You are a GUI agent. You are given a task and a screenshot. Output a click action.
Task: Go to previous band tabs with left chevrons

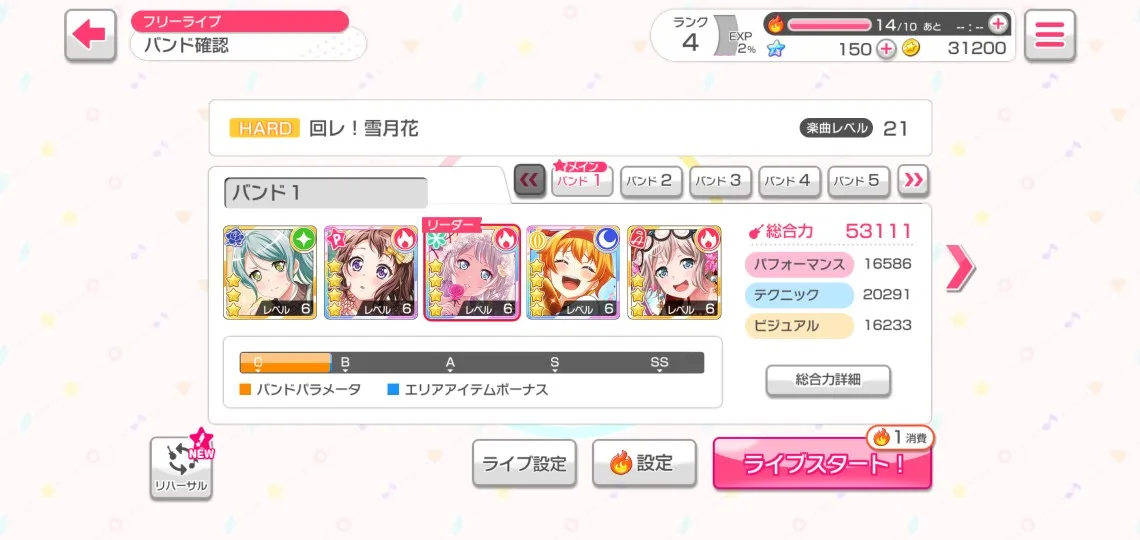click(529, 181)
